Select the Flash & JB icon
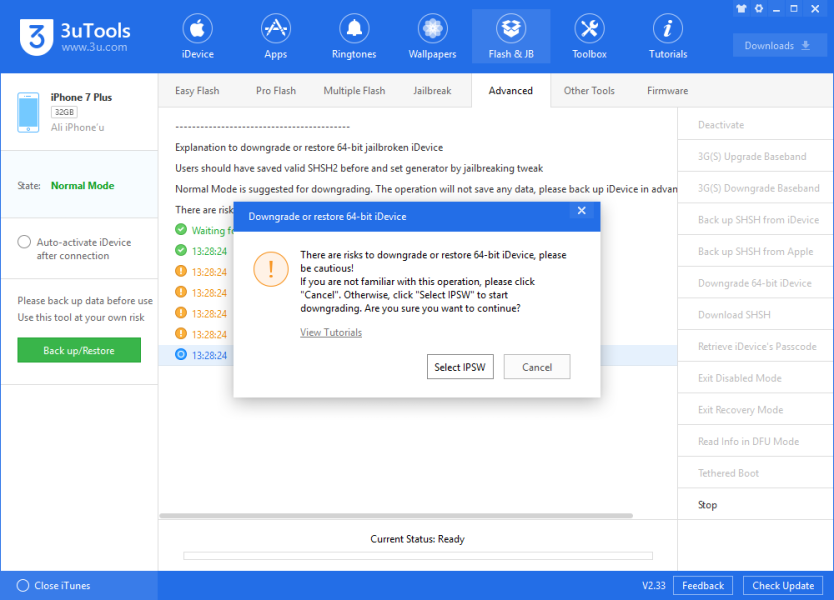This screenshot has height=600, width=834. [x=511, y=28]
